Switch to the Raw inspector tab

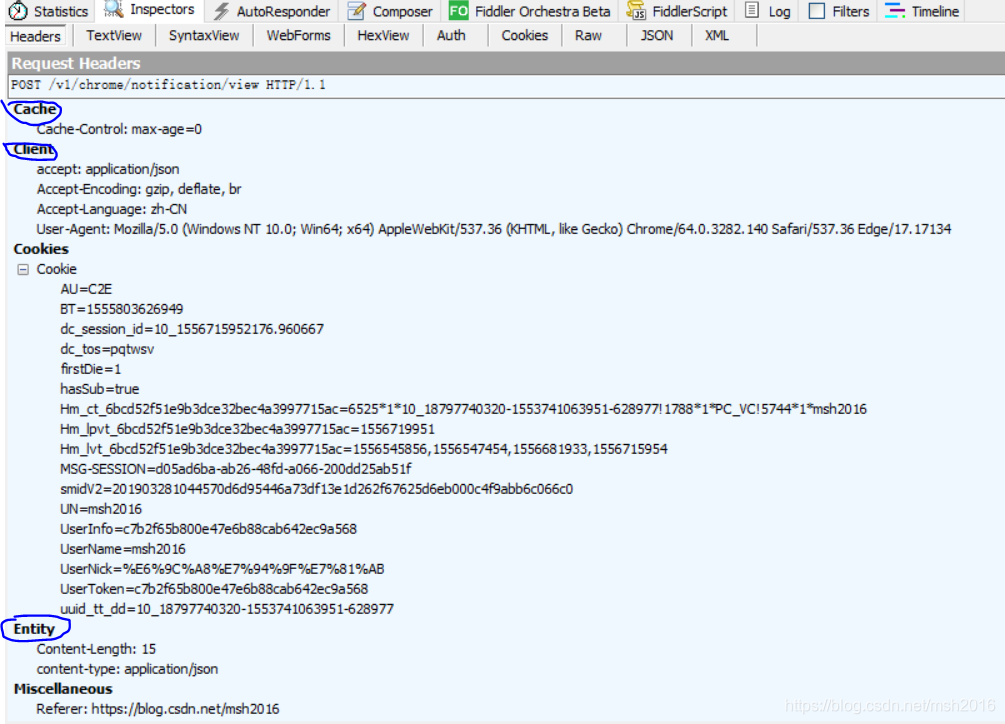pos(588,36)
